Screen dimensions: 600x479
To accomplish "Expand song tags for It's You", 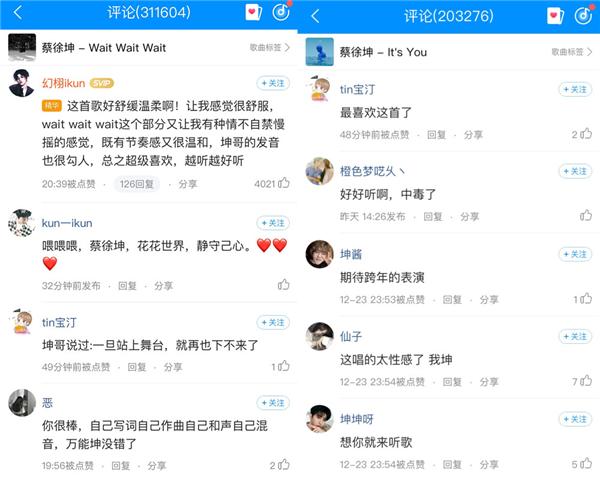I will coord(571,52).
